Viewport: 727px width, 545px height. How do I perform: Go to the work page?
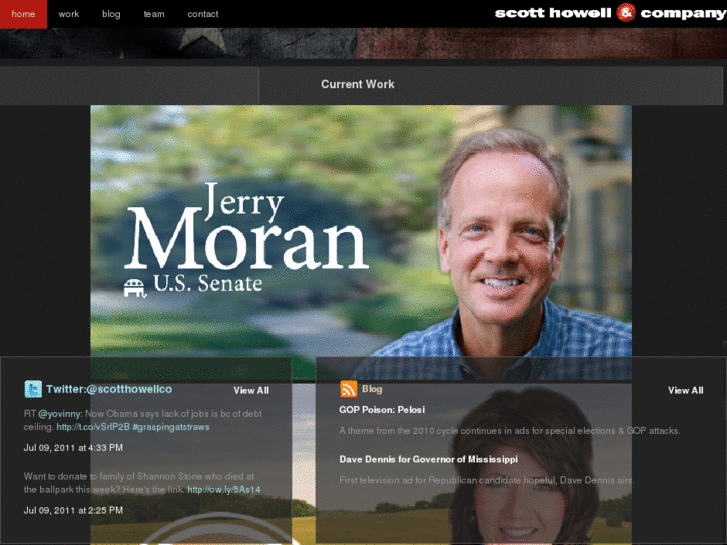click(69, 14)
